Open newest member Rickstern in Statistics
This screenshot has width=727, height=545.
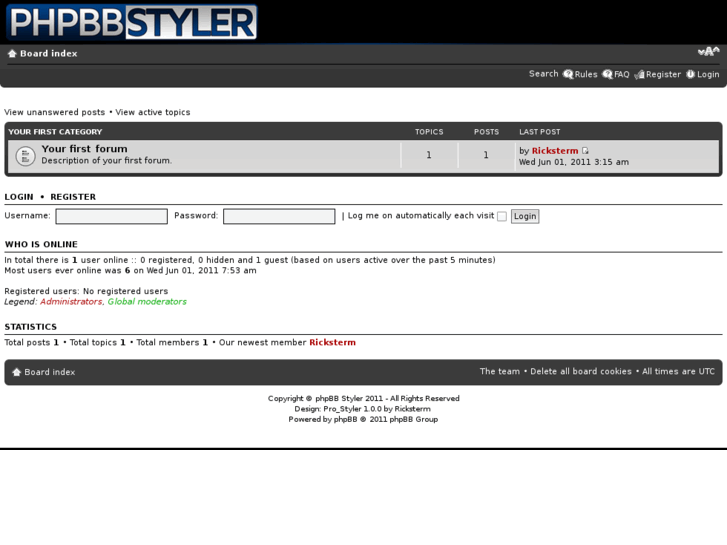[x=332, y=342]
